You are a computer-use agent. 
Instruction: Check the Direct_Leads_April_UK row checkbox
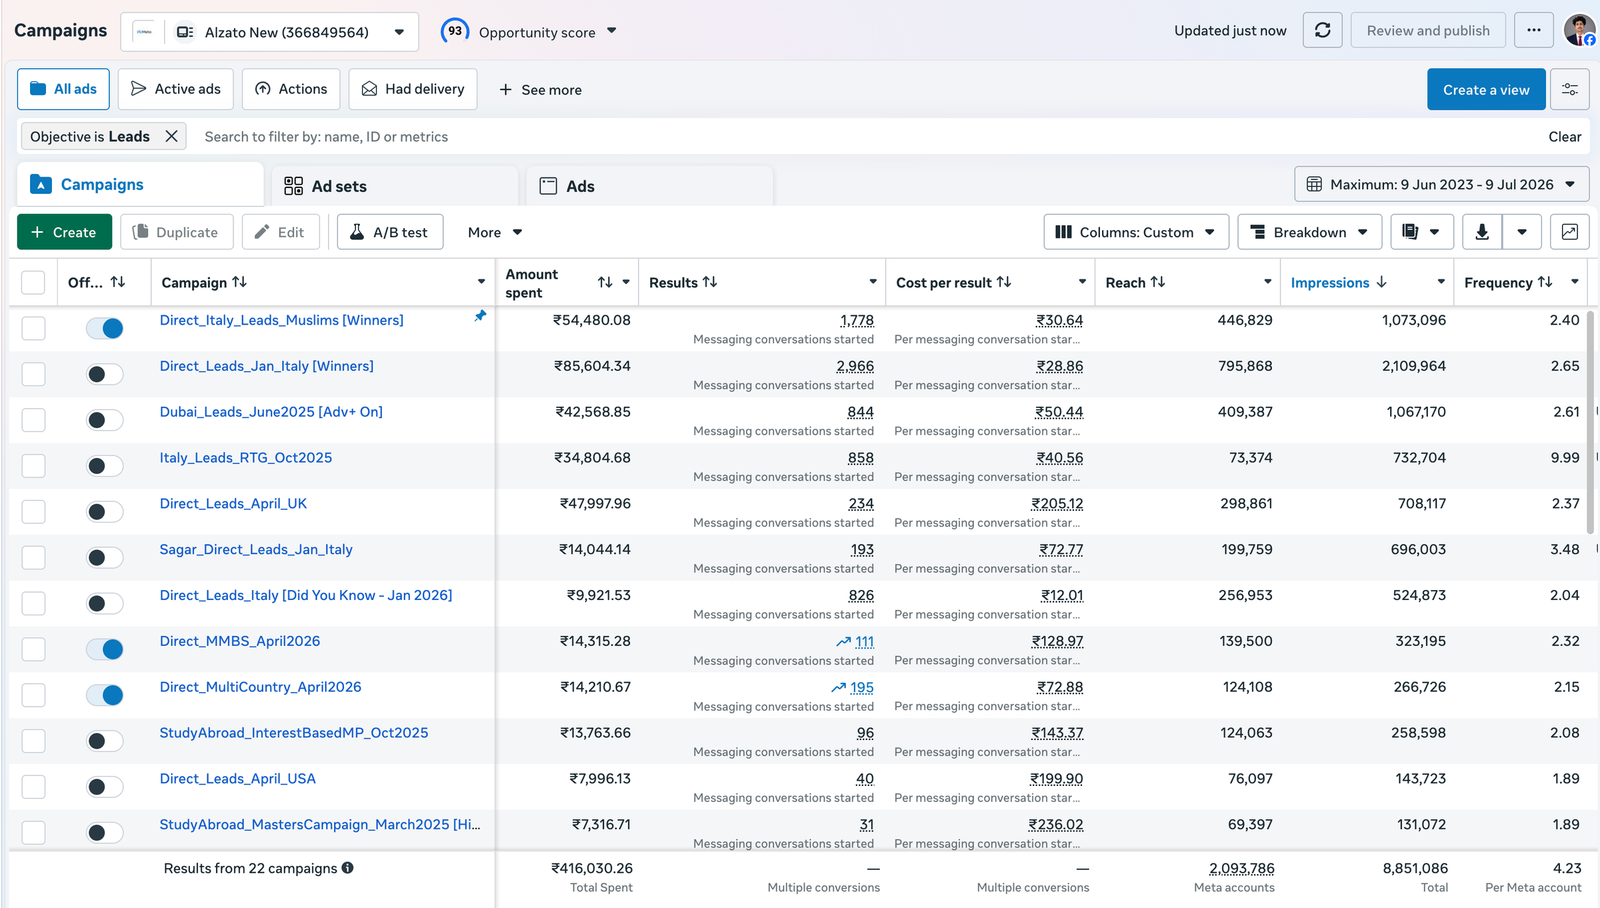[x=33, y=512]
